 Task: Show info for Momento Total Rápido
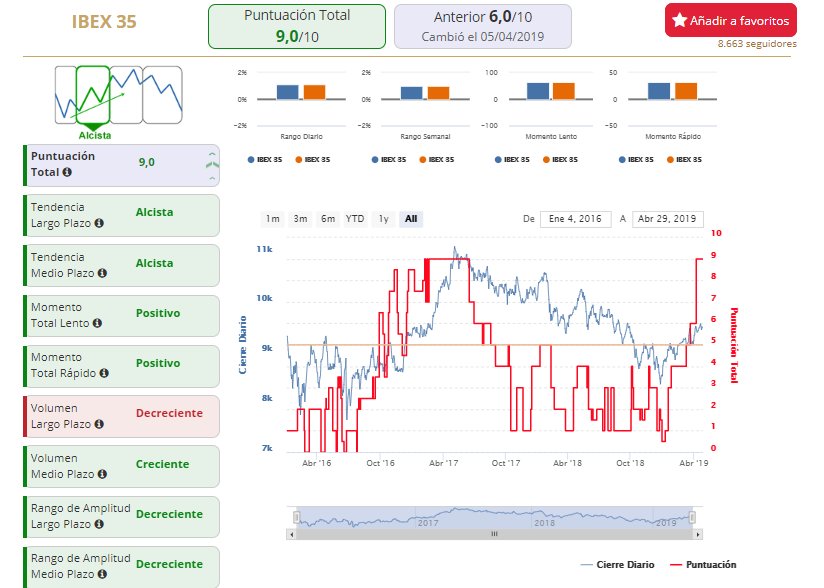click(x=104, y=373)
